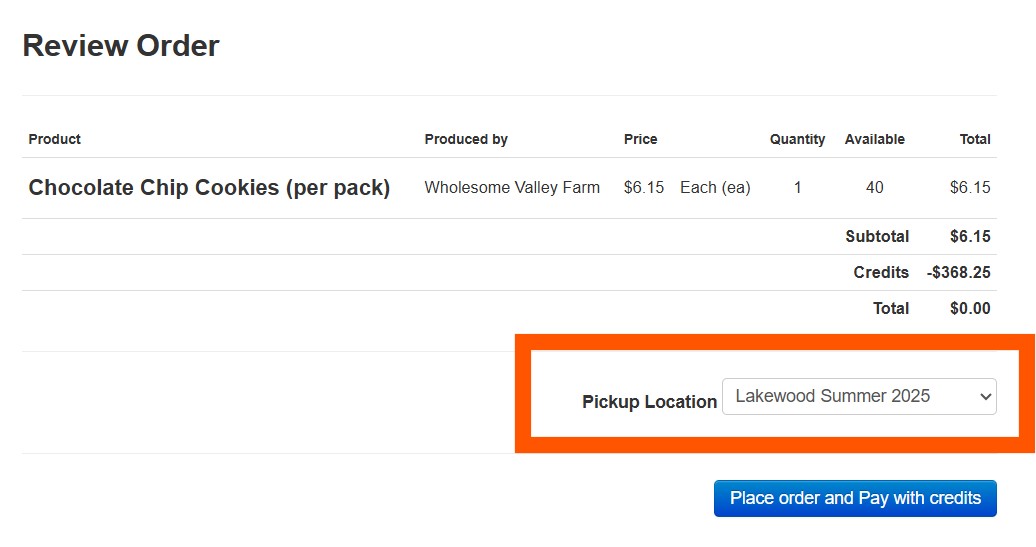
Task: Click the Credits label
Action: pyautogui.click(x=881, y=272)
